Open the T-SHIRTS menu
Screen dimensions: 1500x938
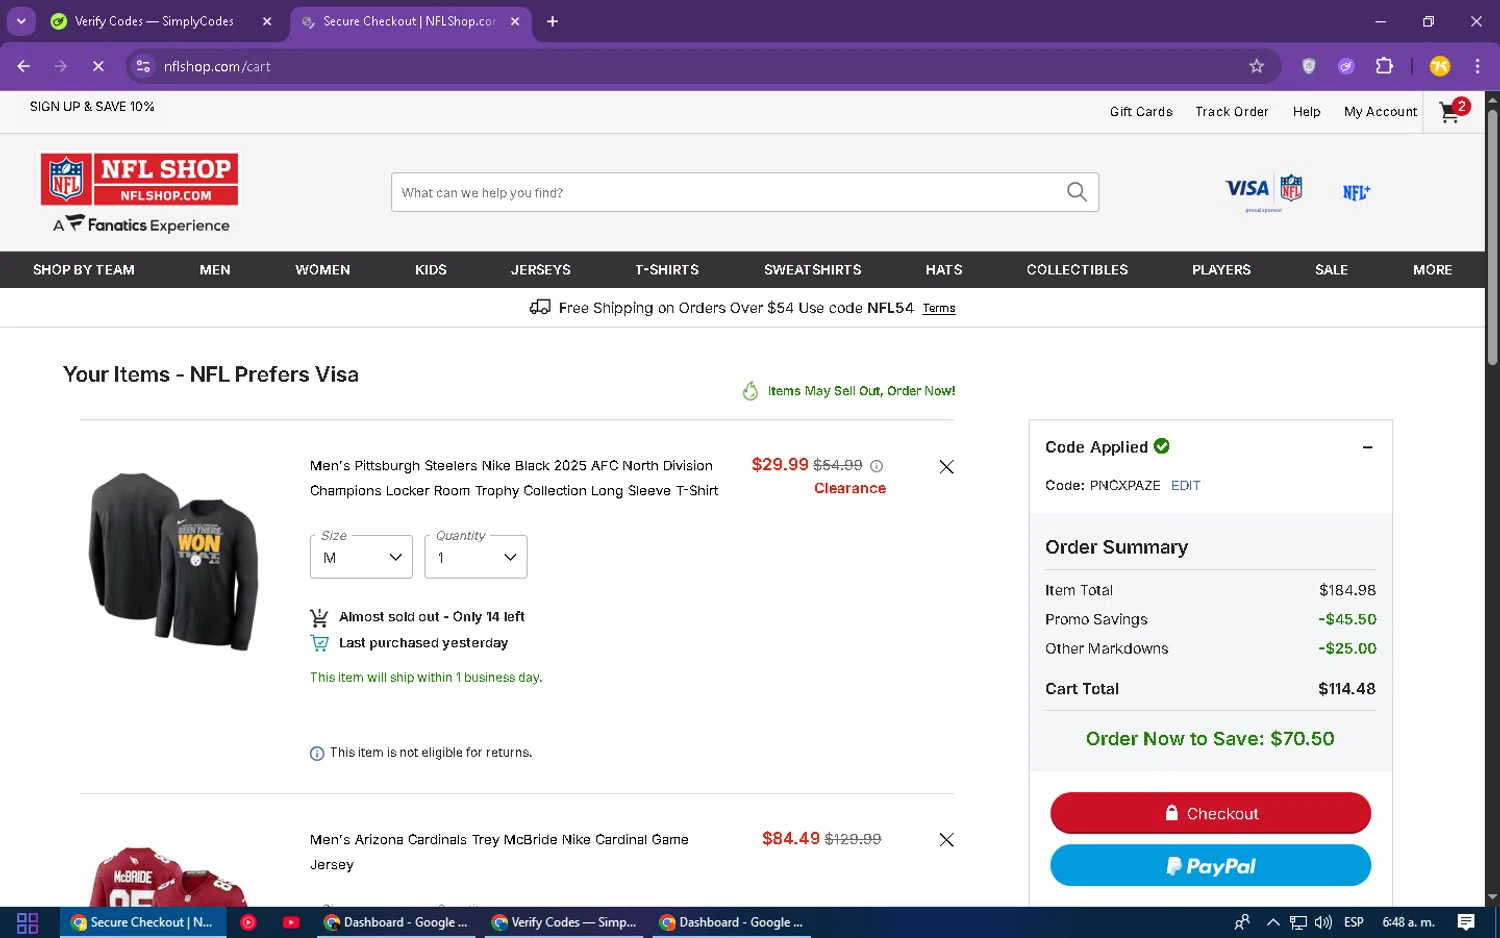(x=667, y=270)
